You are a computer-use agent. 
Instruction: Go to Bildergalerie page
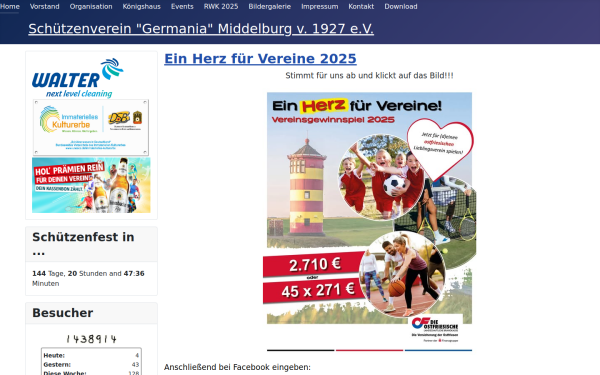(x=269, y=7)
